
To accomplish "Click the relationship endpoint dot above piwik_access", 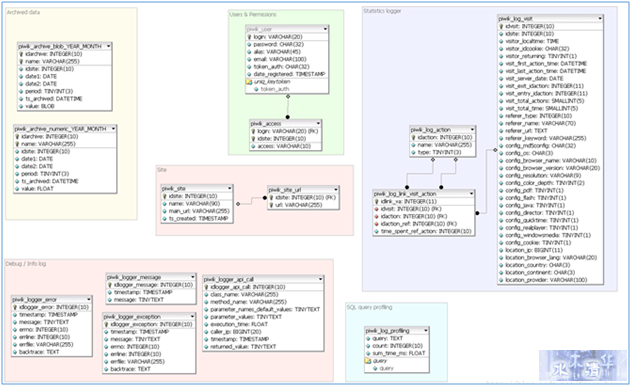I will (287, 117).
